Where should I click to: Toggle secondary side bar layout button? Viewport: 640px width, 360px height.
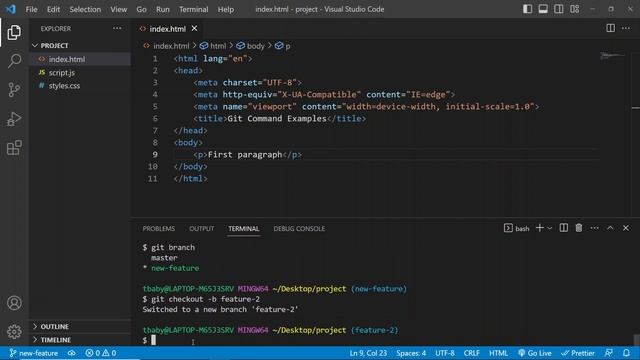click(558, 9)
